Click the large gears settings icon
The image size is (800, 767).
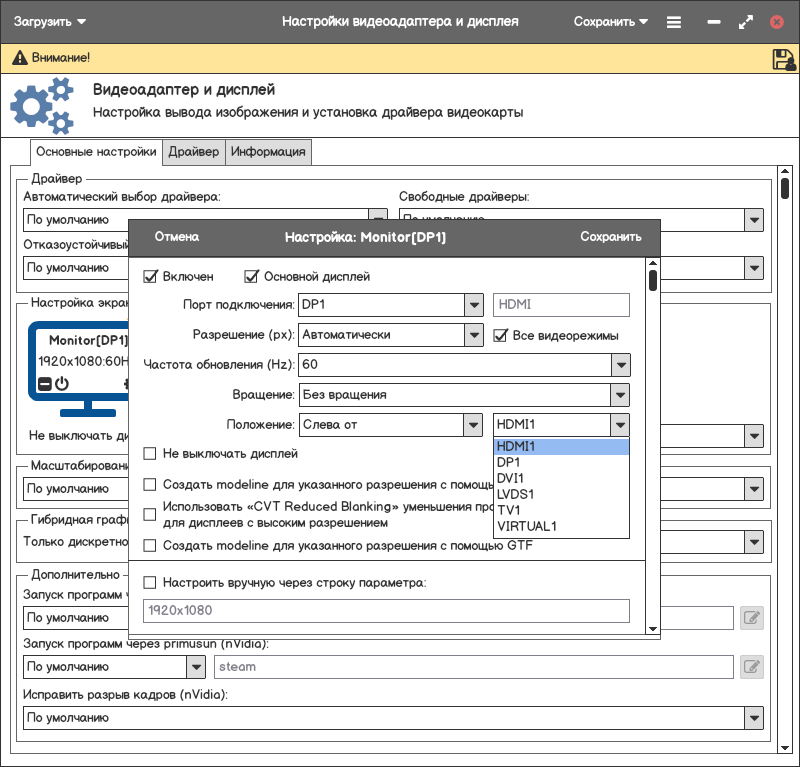point(43,106)
